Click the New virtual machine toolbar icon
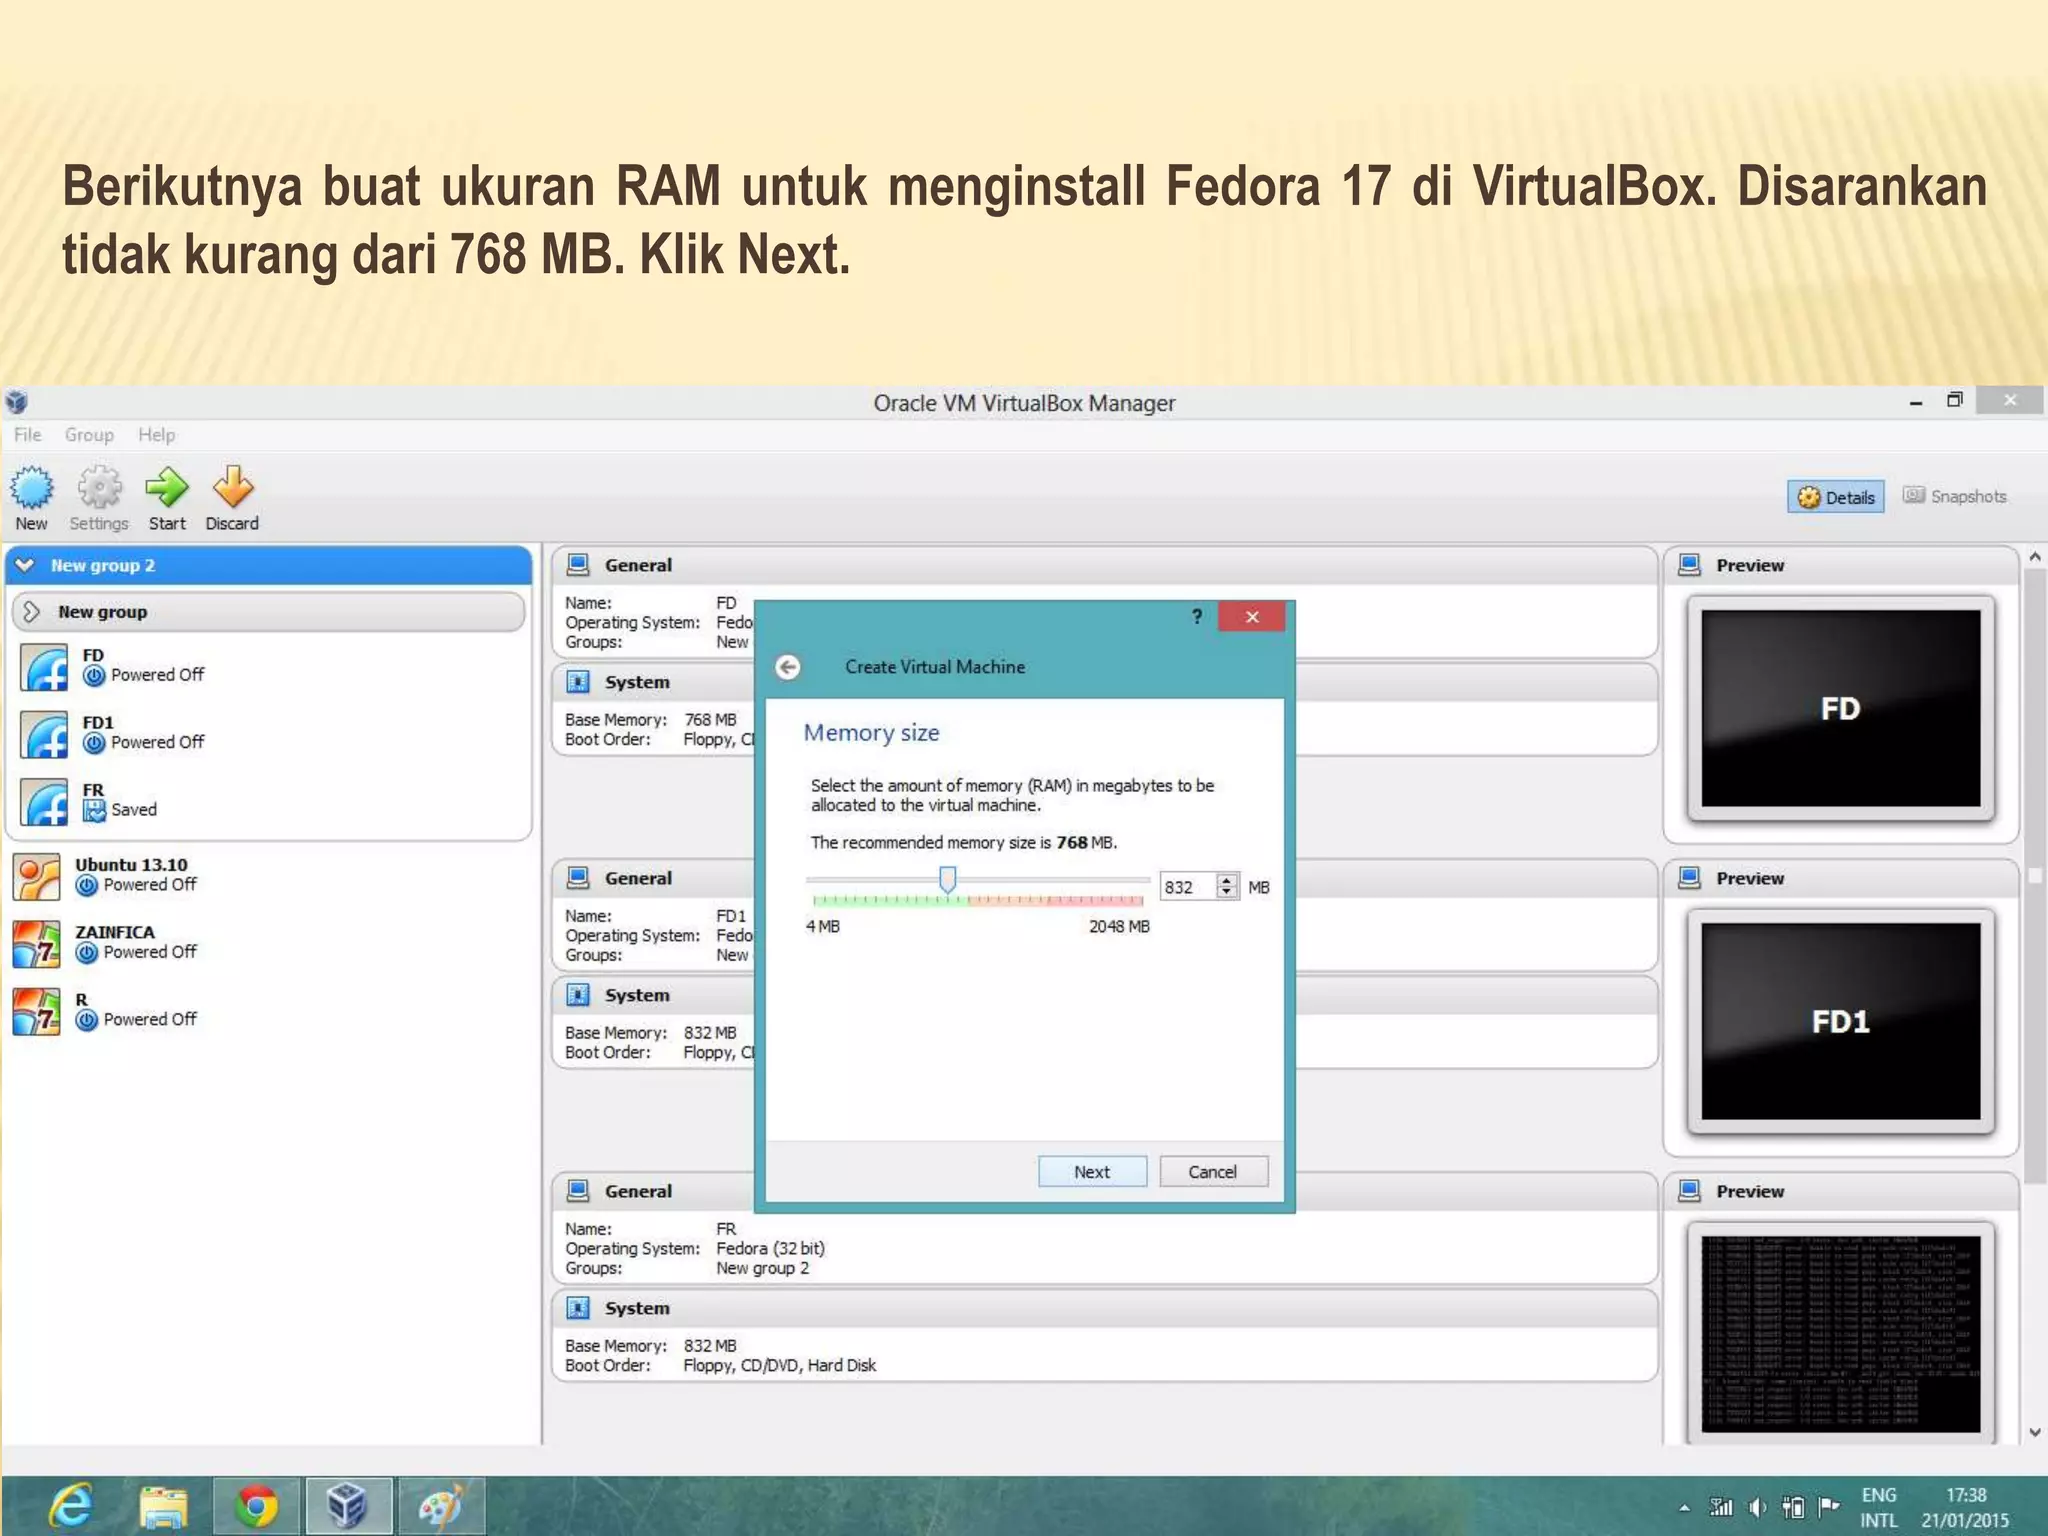Image resolution: width=2048 pixels, height=1536 pixels. click(31, 497)
